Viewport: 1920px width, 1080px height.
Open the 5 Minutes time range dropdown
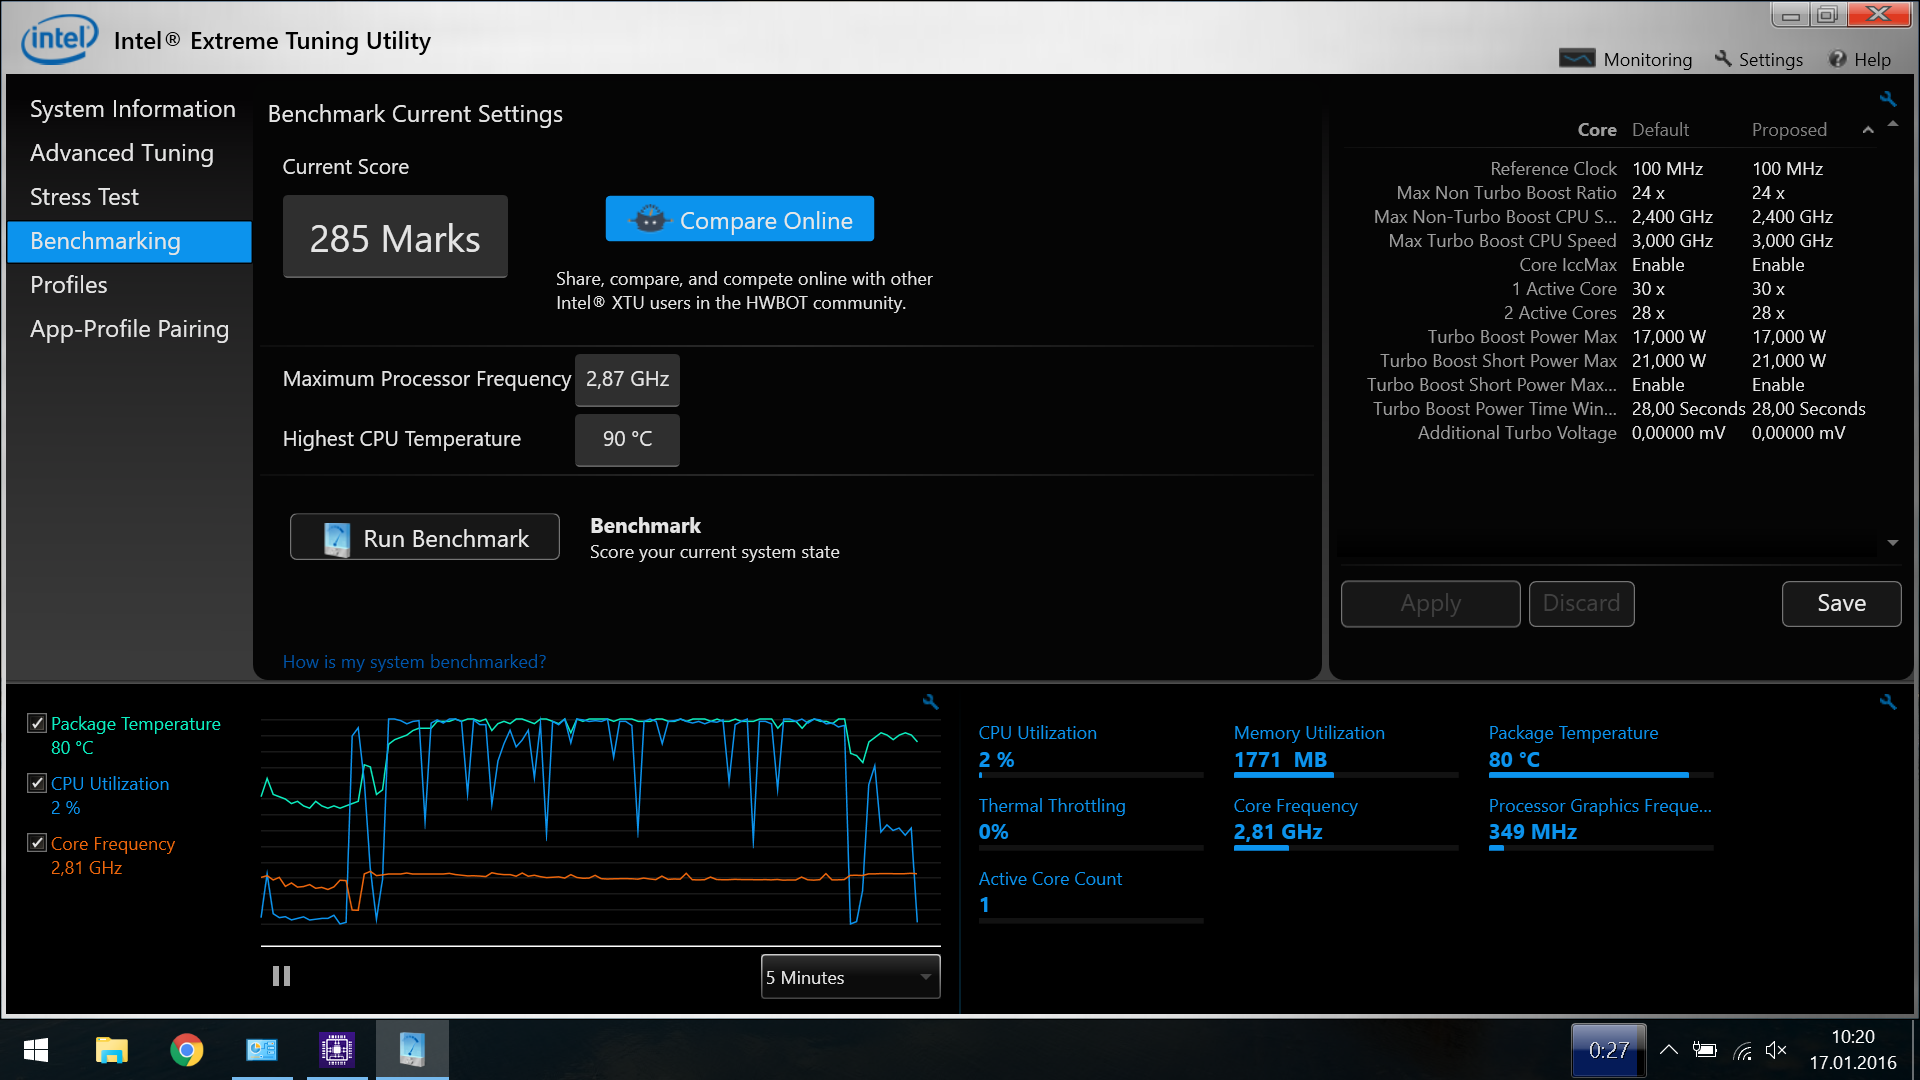[x=850, y=977]
